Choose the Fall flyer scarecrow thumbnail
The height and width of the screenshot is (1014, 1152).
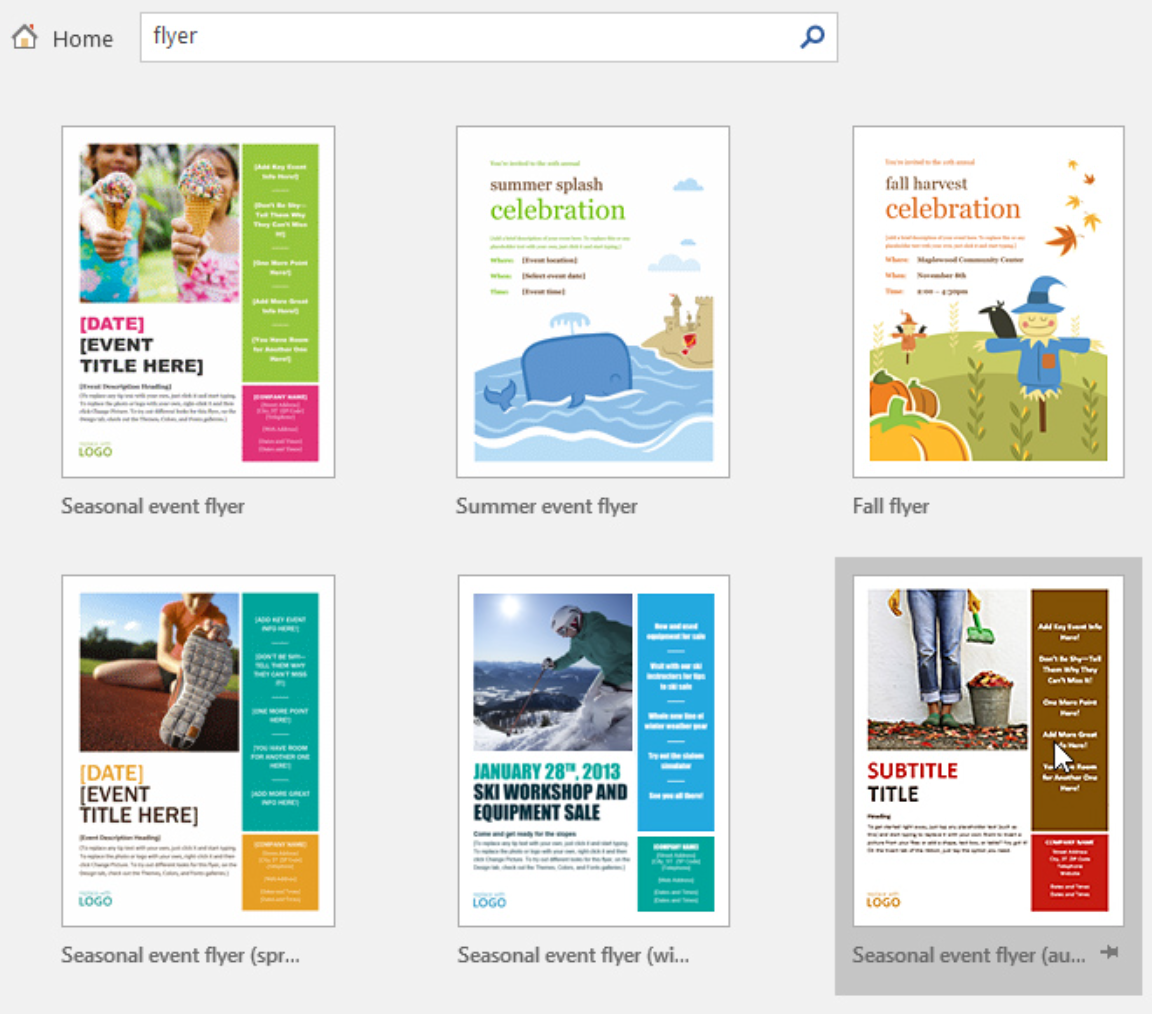[x=988, y=301]
